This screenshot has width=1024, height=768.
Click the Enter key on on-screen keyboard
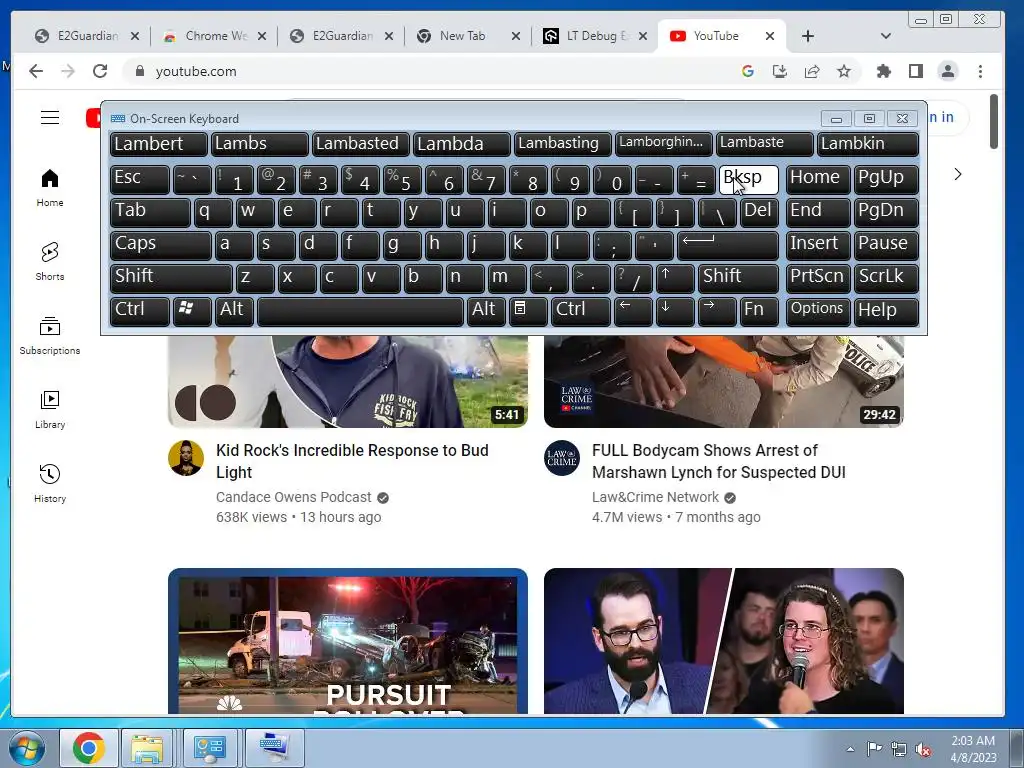728,245
